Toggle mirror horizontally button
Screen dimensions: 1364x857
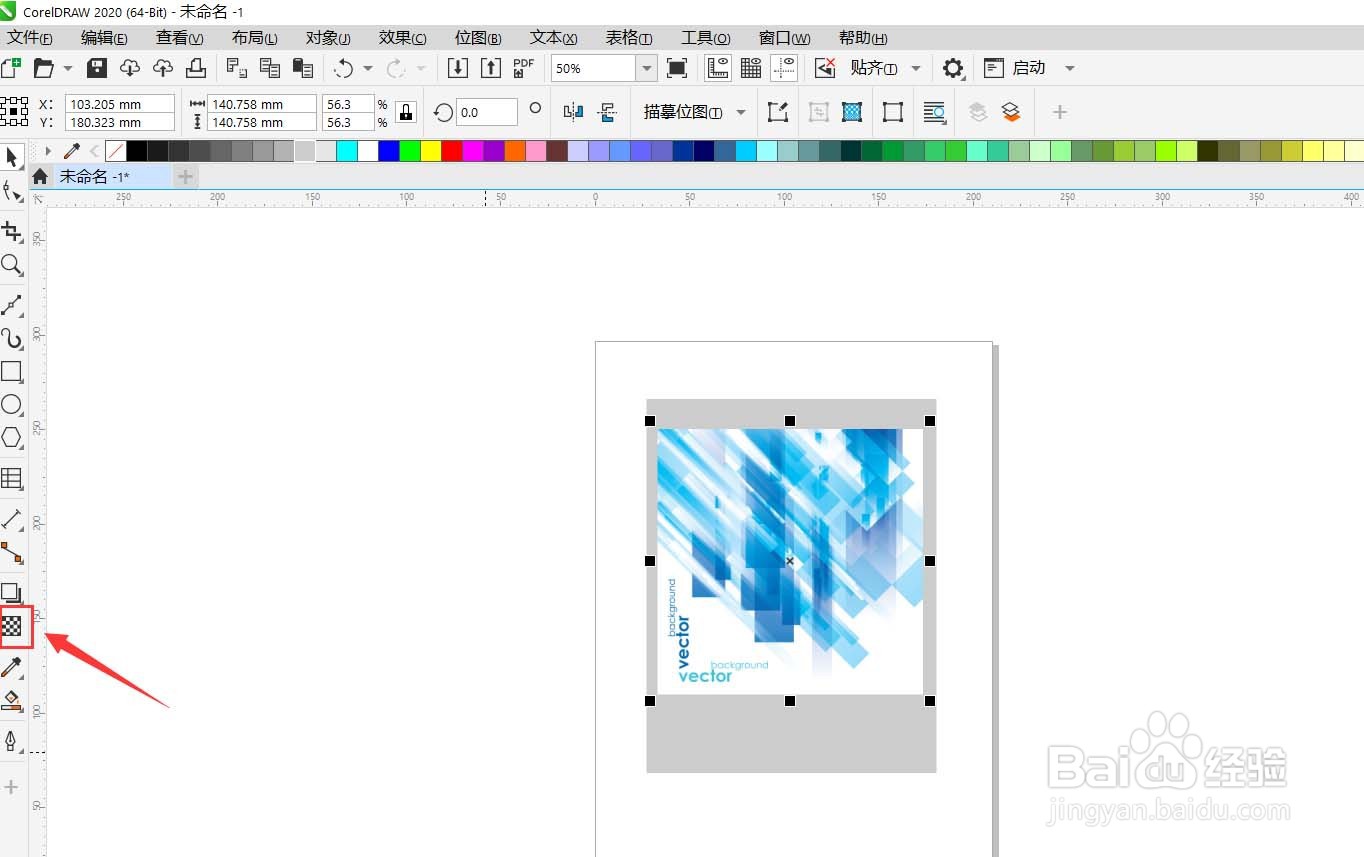click(x=573, y=112)
